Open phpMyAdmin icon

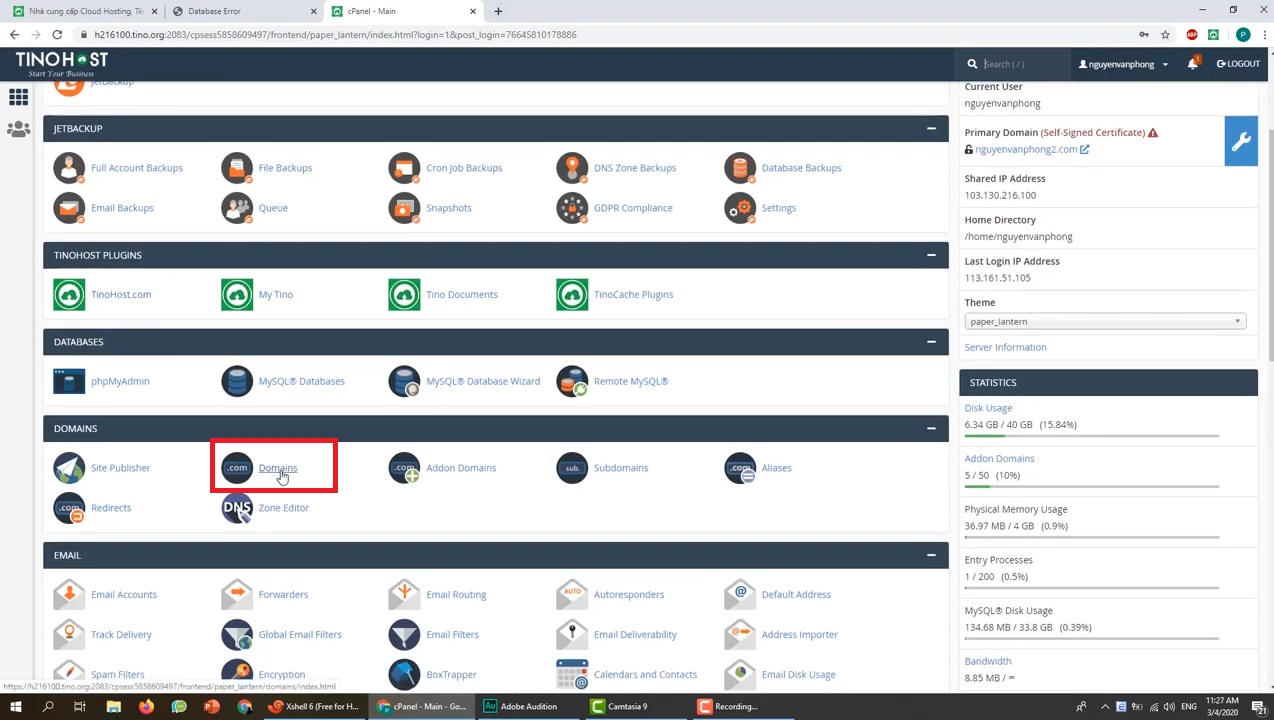click(x=69, y=381)
